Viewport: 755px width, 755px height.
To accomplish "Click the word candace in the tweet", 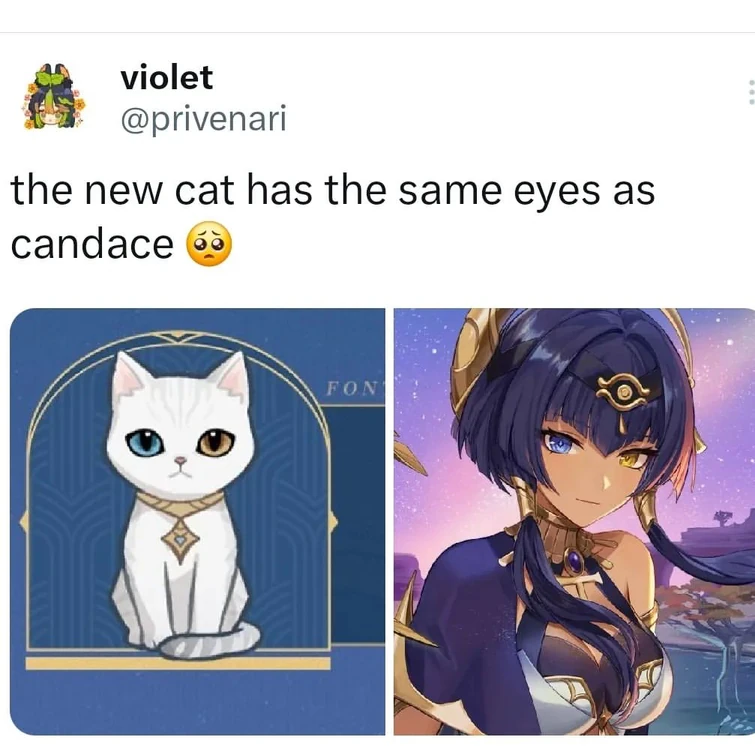I will point(92,244).
